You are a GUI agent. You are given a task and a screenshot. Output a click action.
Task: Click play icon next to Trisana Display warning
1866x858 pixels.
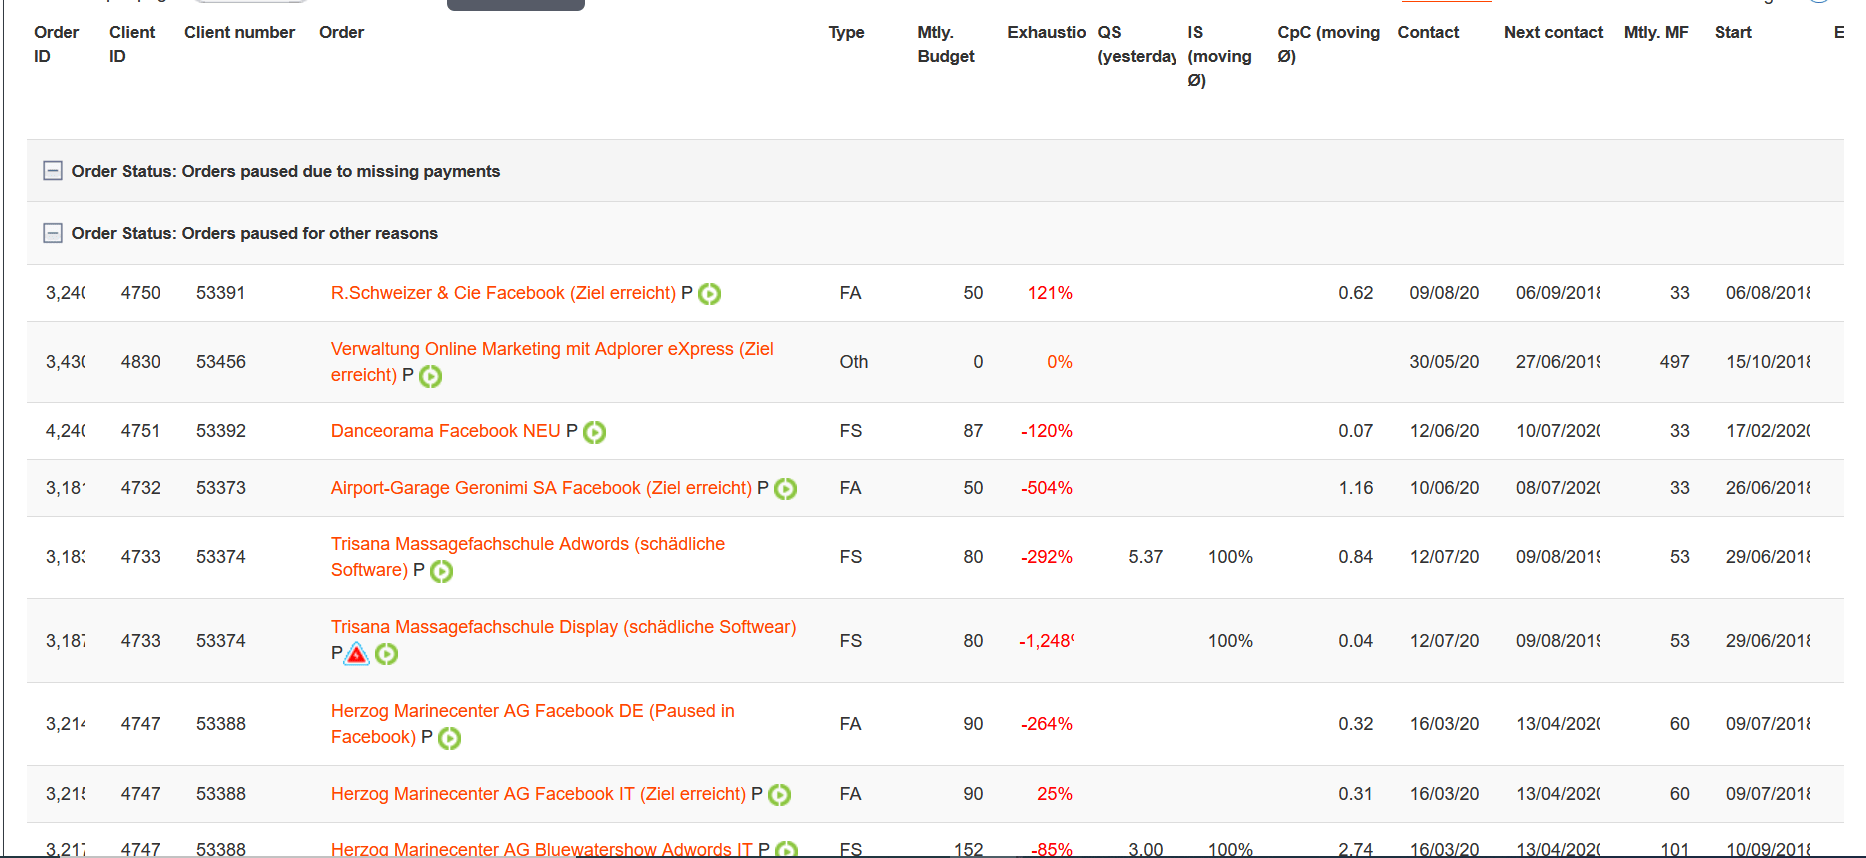click(x=387, y=654)
